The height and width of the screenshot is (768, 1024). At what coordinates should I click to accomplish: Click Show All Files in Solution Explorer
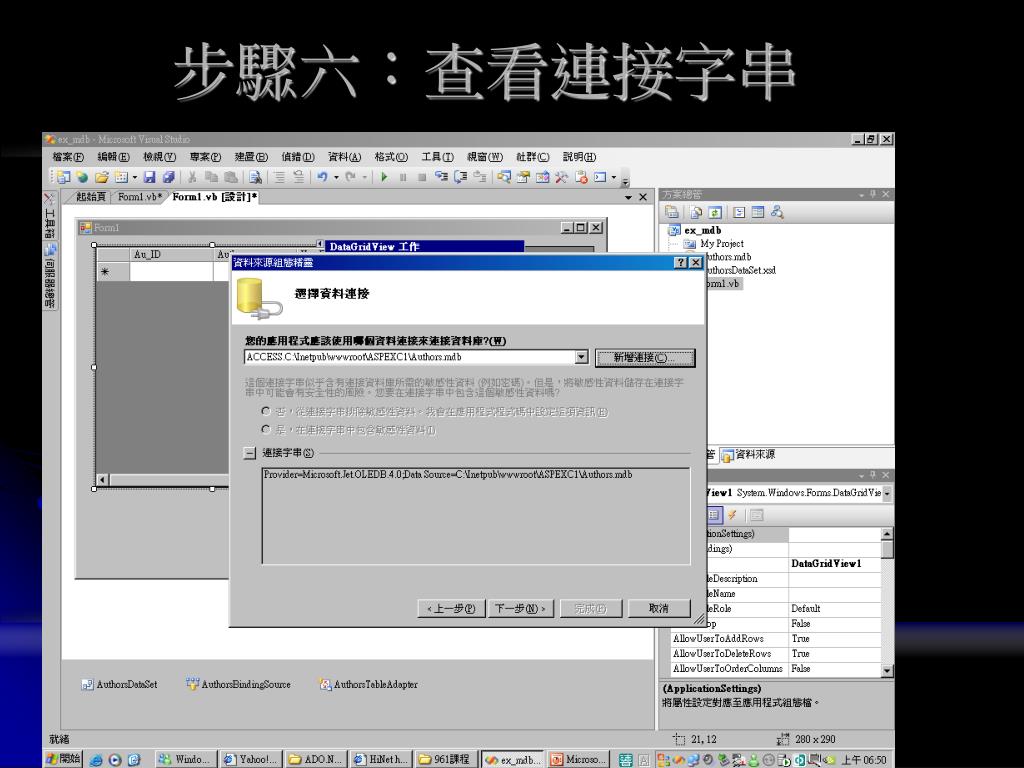[x=696, y=212]
